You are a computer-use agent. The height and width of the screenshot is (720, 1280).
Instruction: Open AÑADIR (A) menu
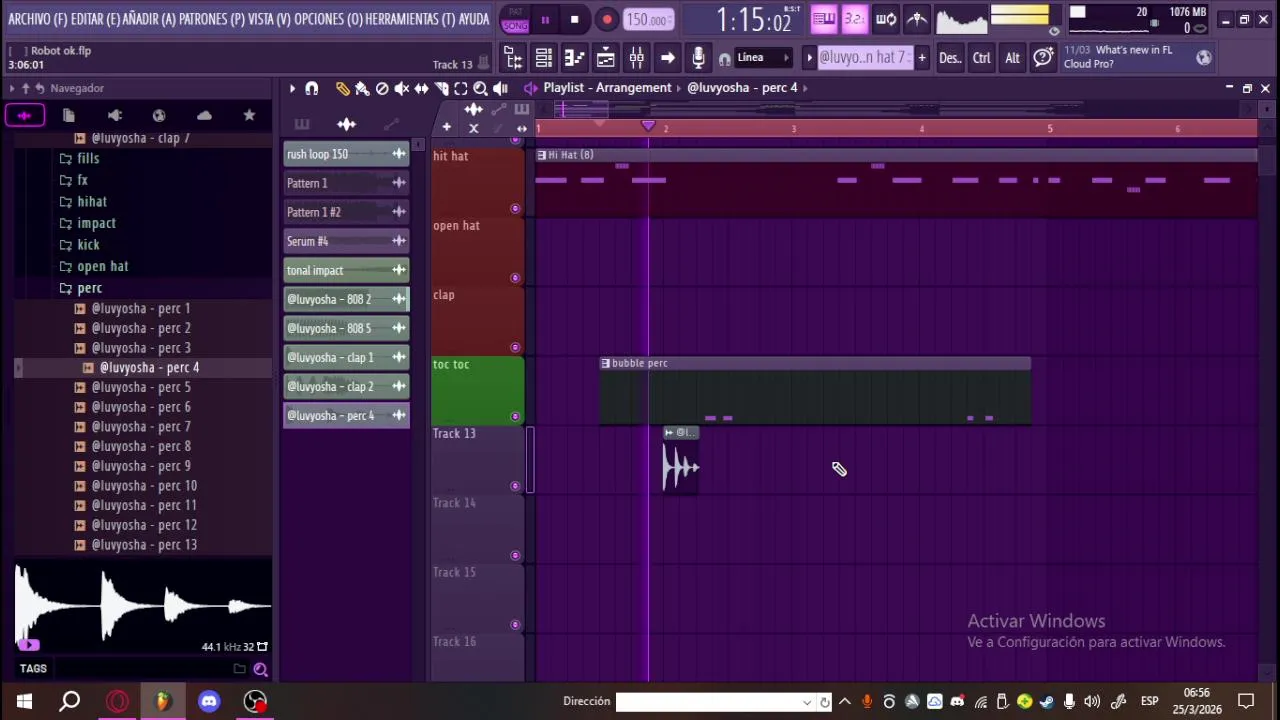149,19
